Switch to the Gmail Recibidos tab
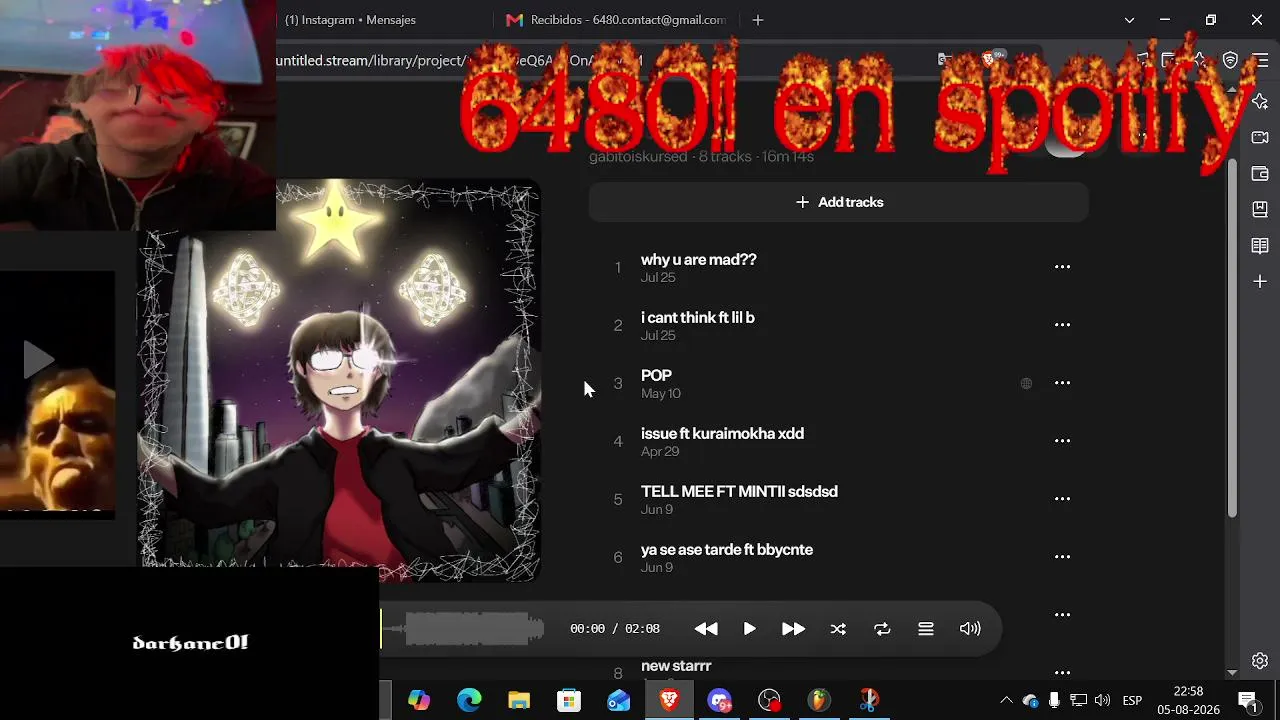Screen dimensions: 1280x720 point(615,20)
